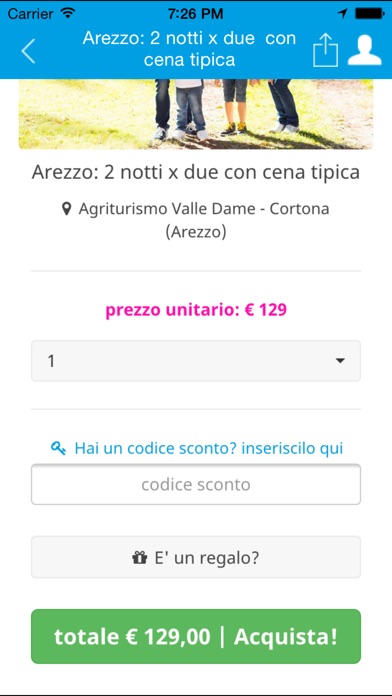Viewport: 392px width, 696px height.
Task: Open the quantity selector showing 1
Action: click(x=196, y=361)
